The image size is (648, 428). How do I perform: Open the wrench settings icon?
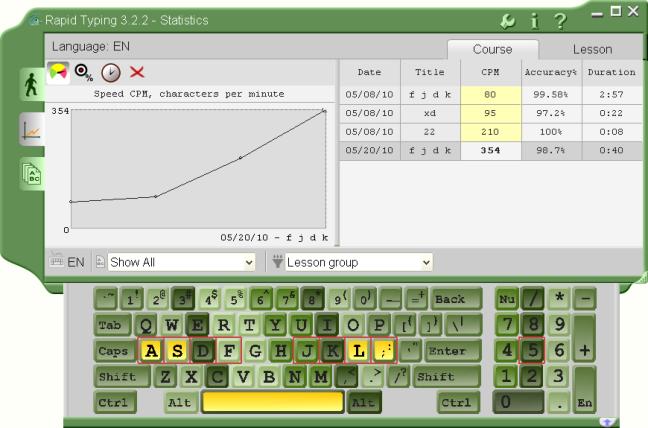[x=507, y=21]
